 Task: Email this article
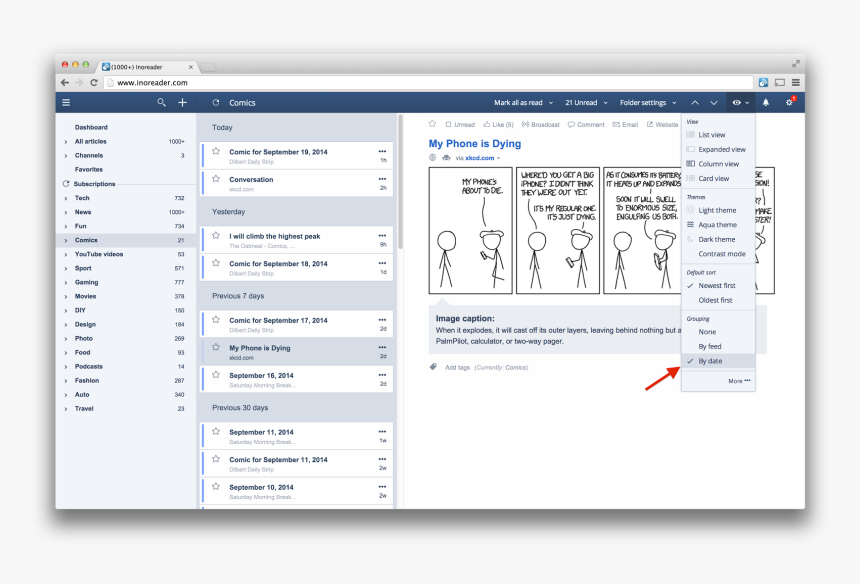[625, 124]
